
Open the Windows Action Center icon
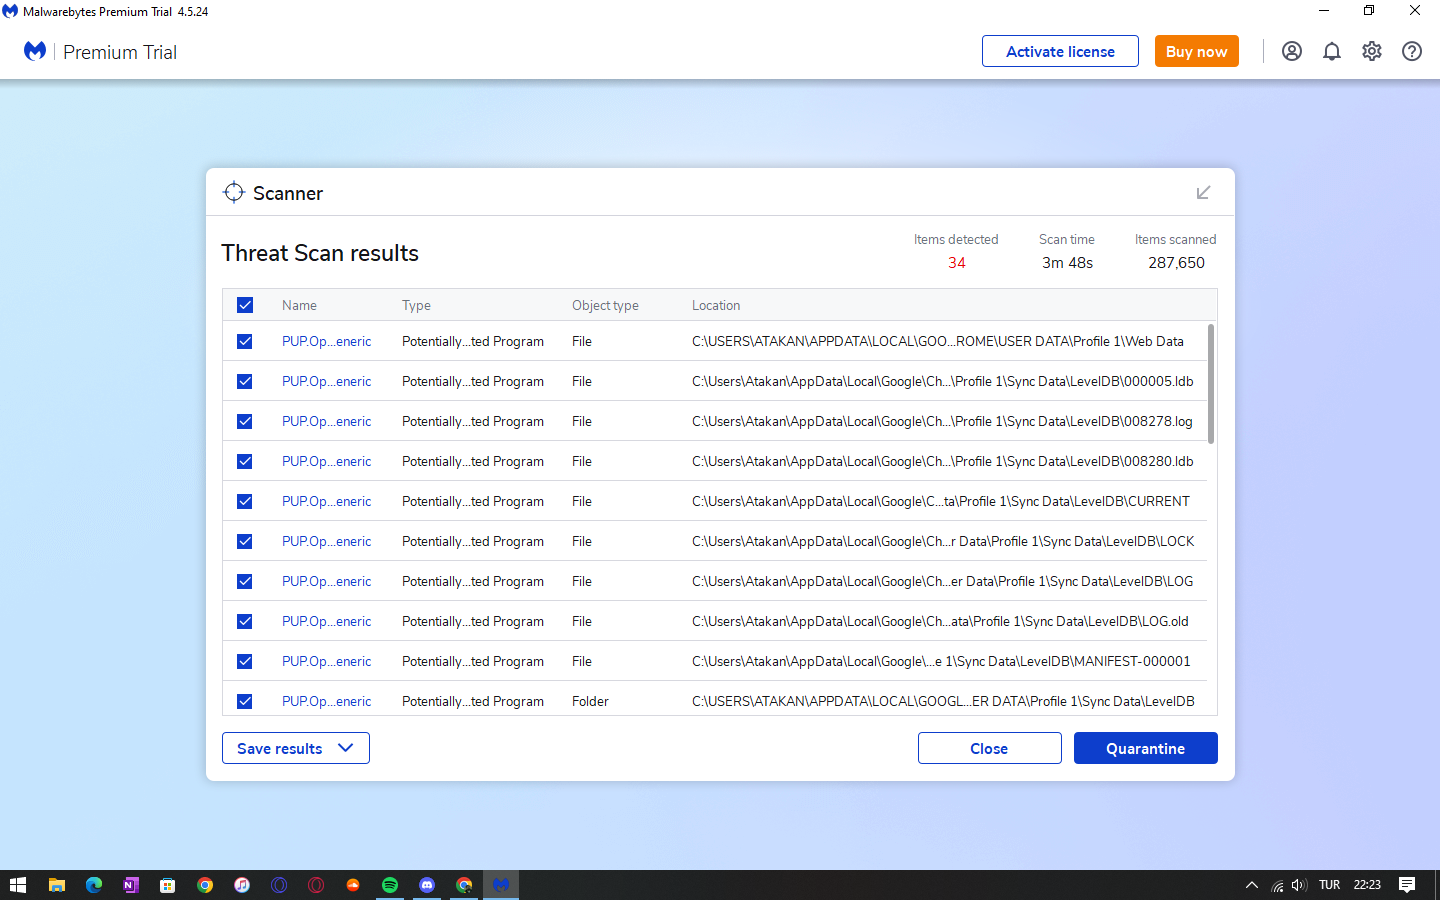click(1407, 885)
